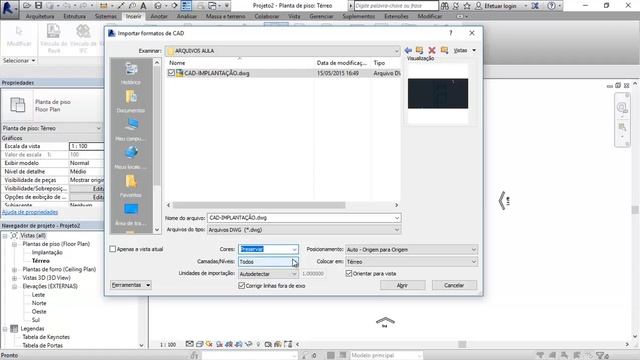Click the create new folder icon in dialog
The image size is (640, 360).
[x=444, y=50]
